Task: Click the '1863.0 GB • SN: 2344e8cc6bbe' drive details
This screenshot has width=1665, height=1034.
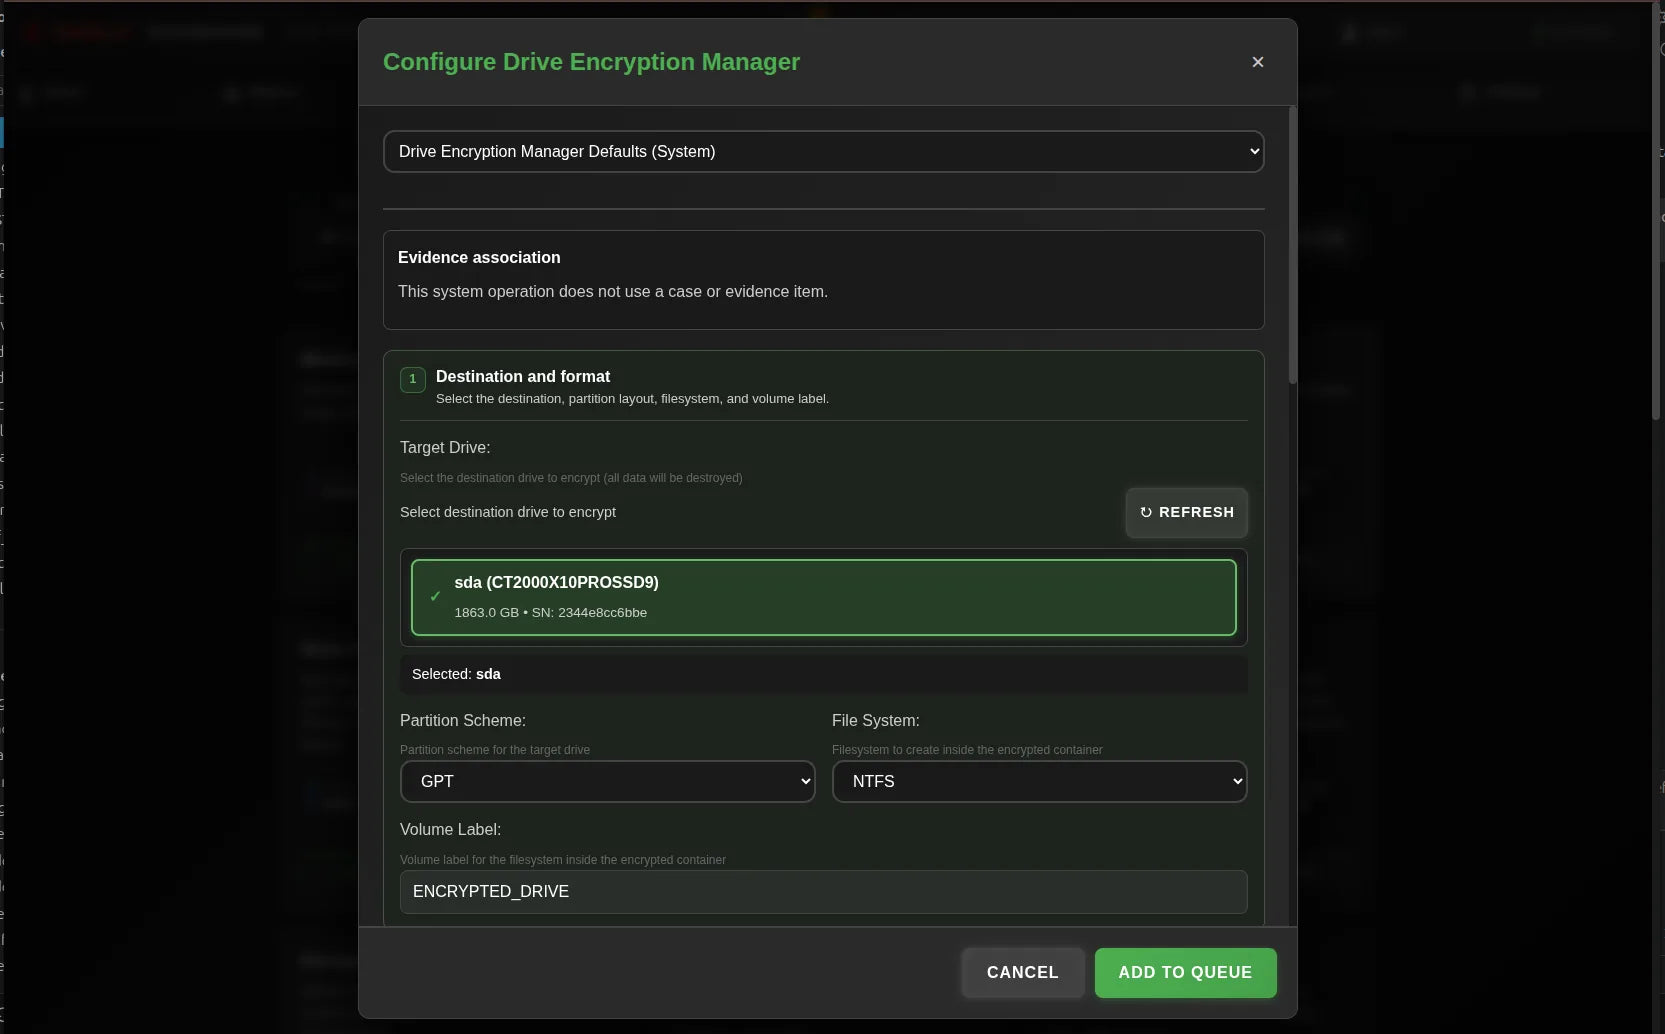Action: 550,613
